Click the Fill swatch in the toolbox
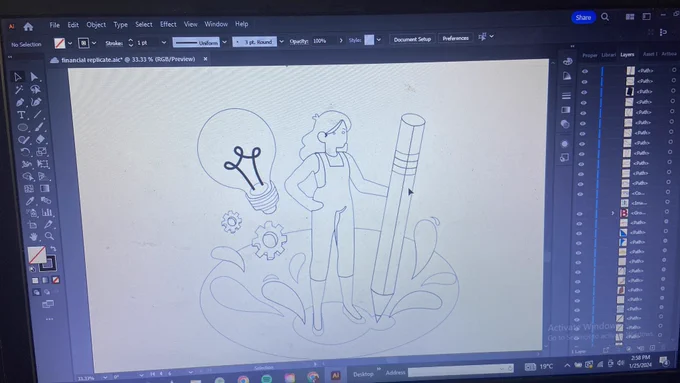 coord(37,255)
